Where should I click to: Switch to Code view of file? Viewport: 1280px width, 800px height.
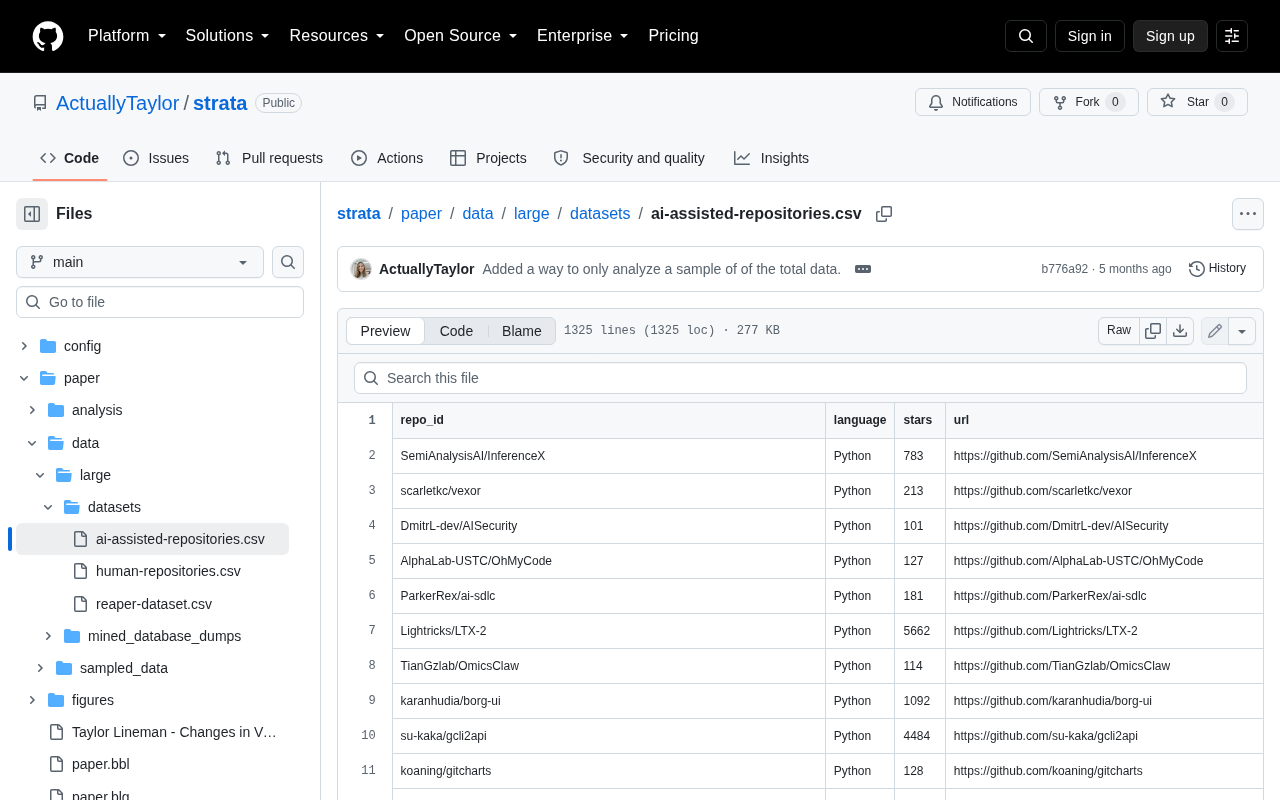(x=456, y=331)
